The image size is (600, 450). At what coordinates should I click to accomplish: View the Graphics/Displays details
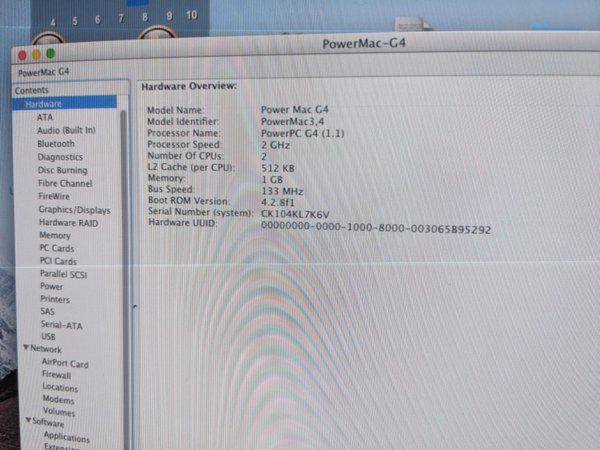74,210
